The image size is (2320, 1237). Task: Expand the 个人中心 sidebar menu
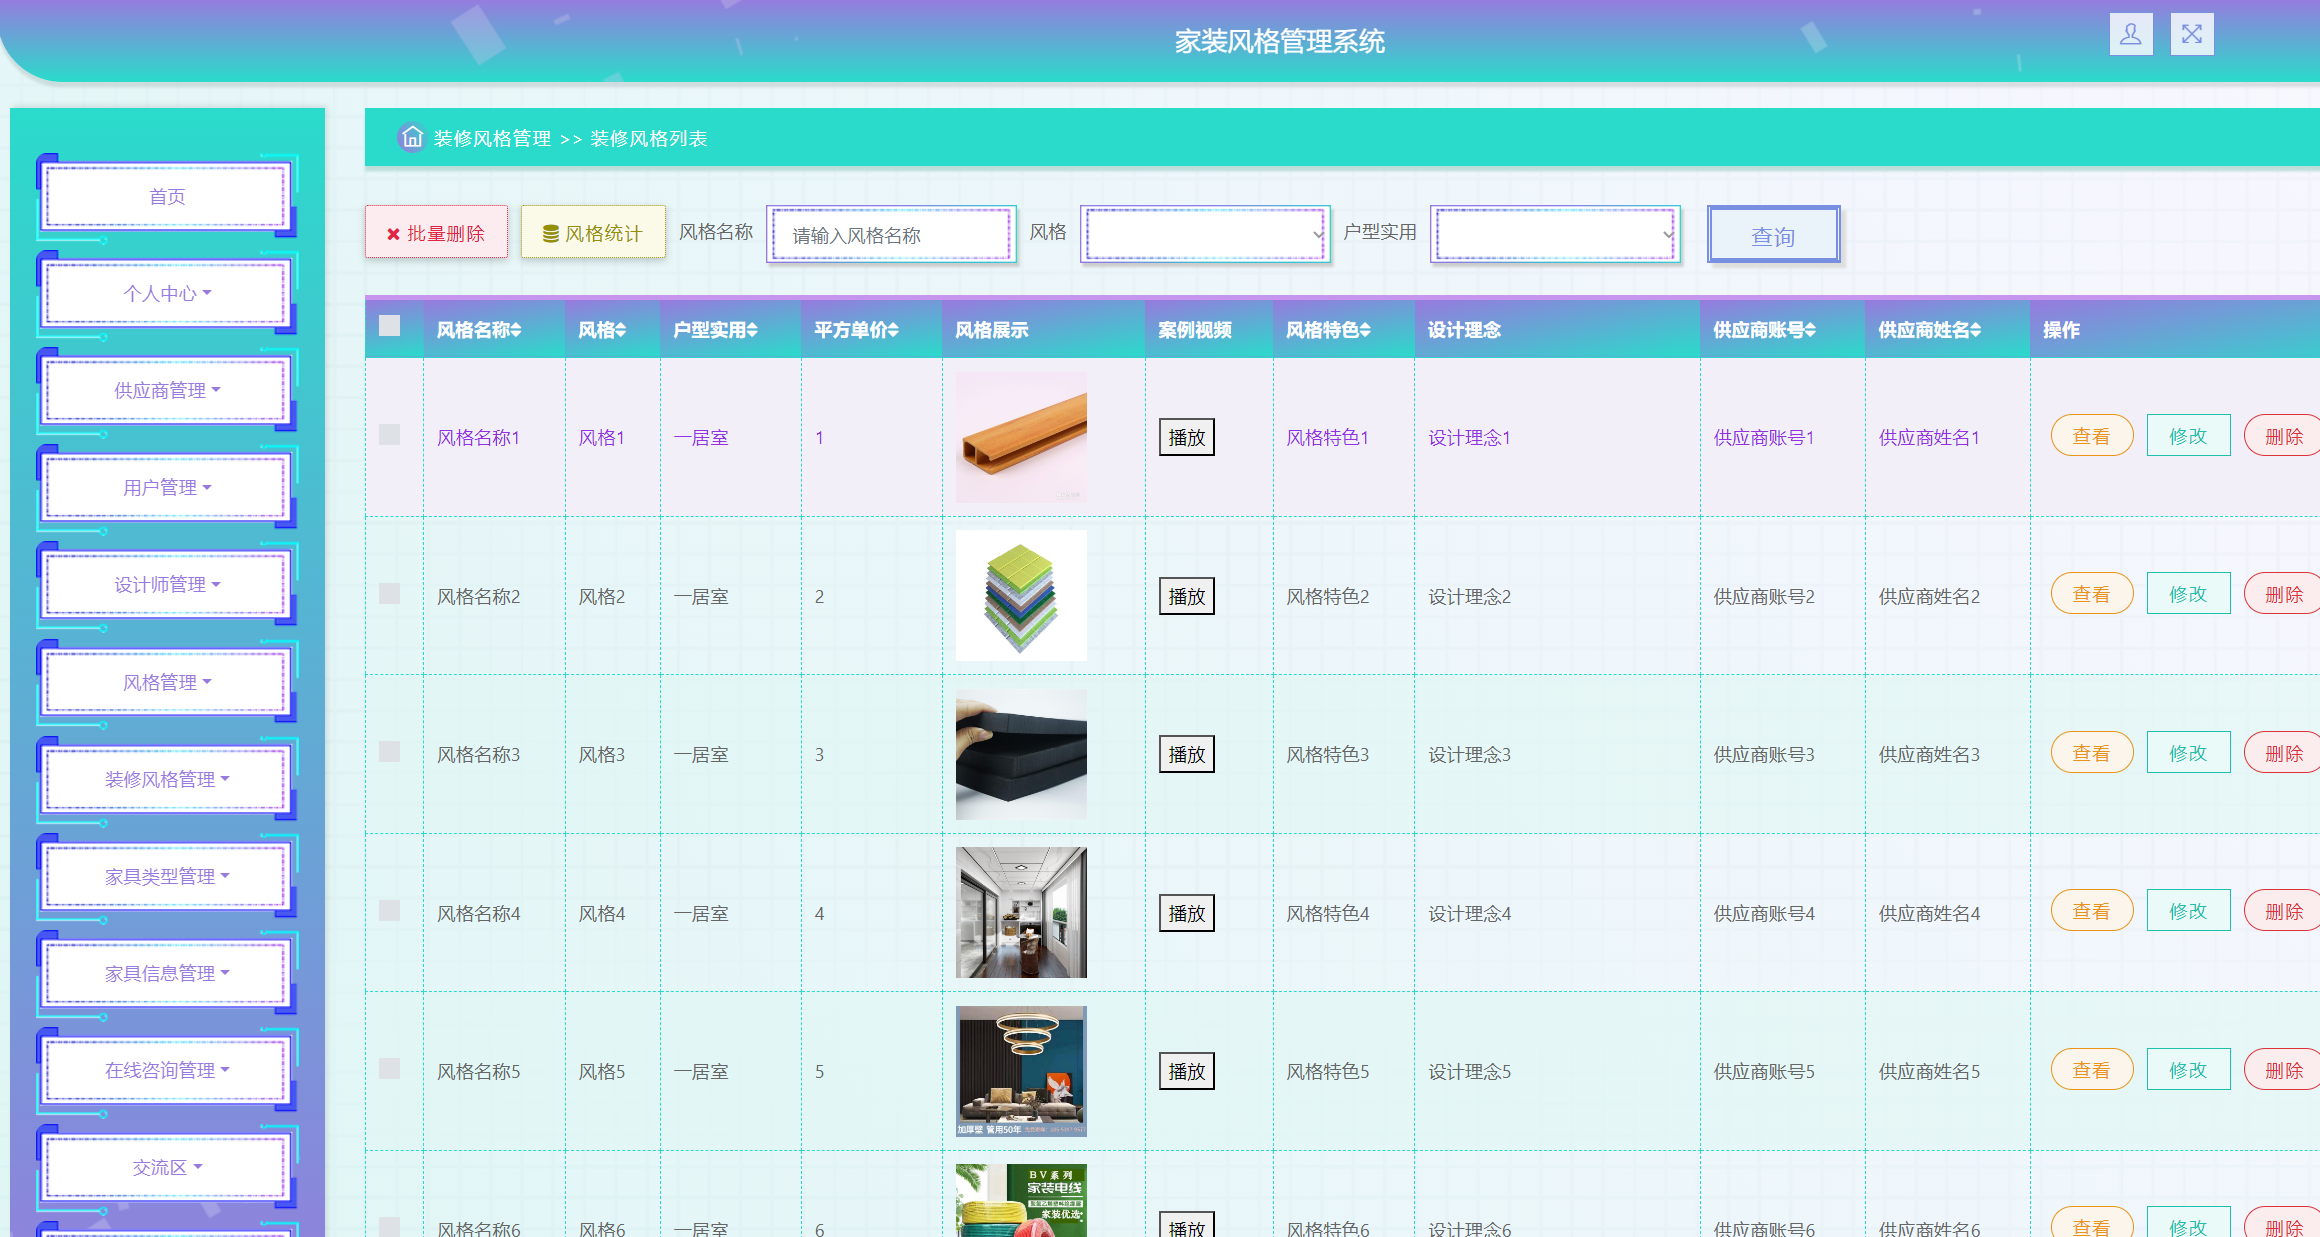click(x=165, y=292)
